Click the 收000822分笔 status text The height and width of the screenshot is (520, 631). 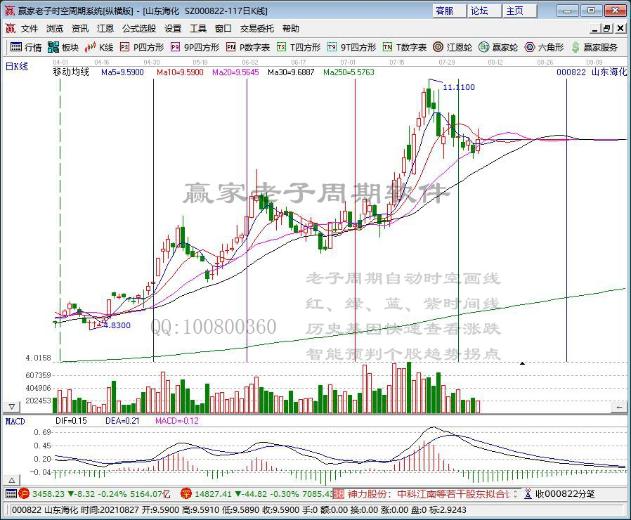click(x=565, y=493)
